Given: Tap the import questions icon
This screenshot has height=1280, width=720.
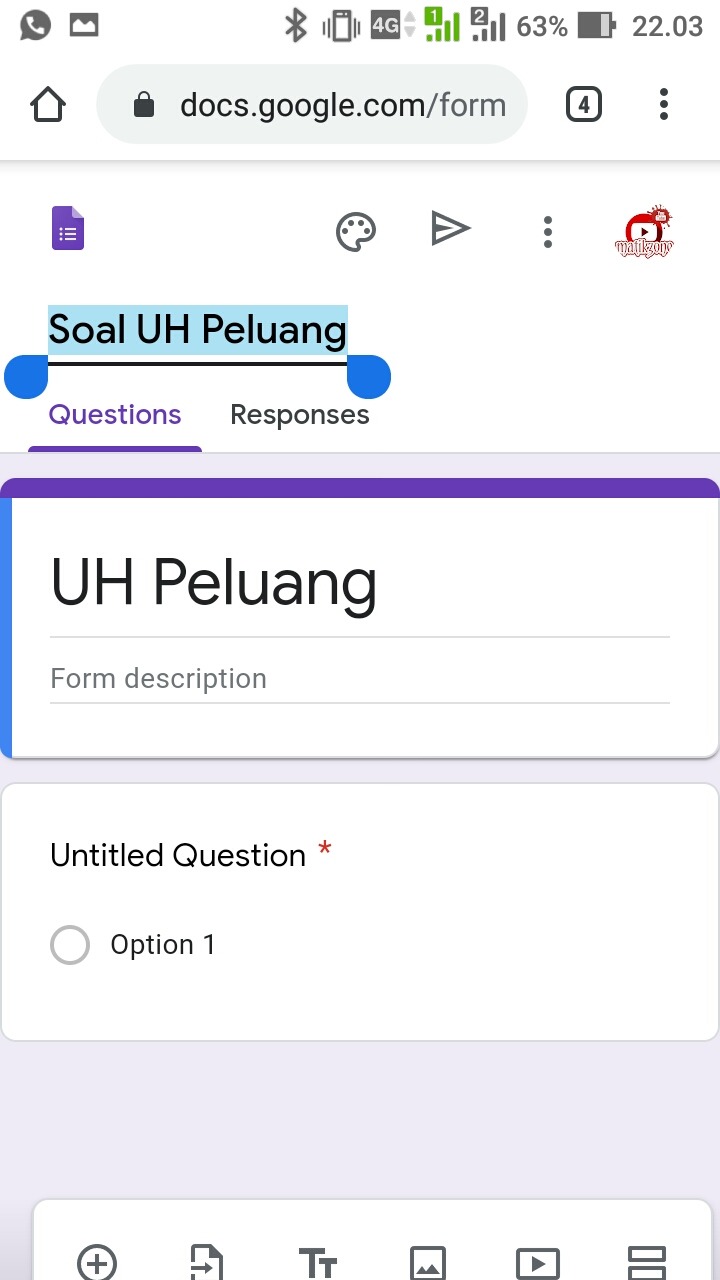Looking at the screenshot, I should tap(207, 1262).
